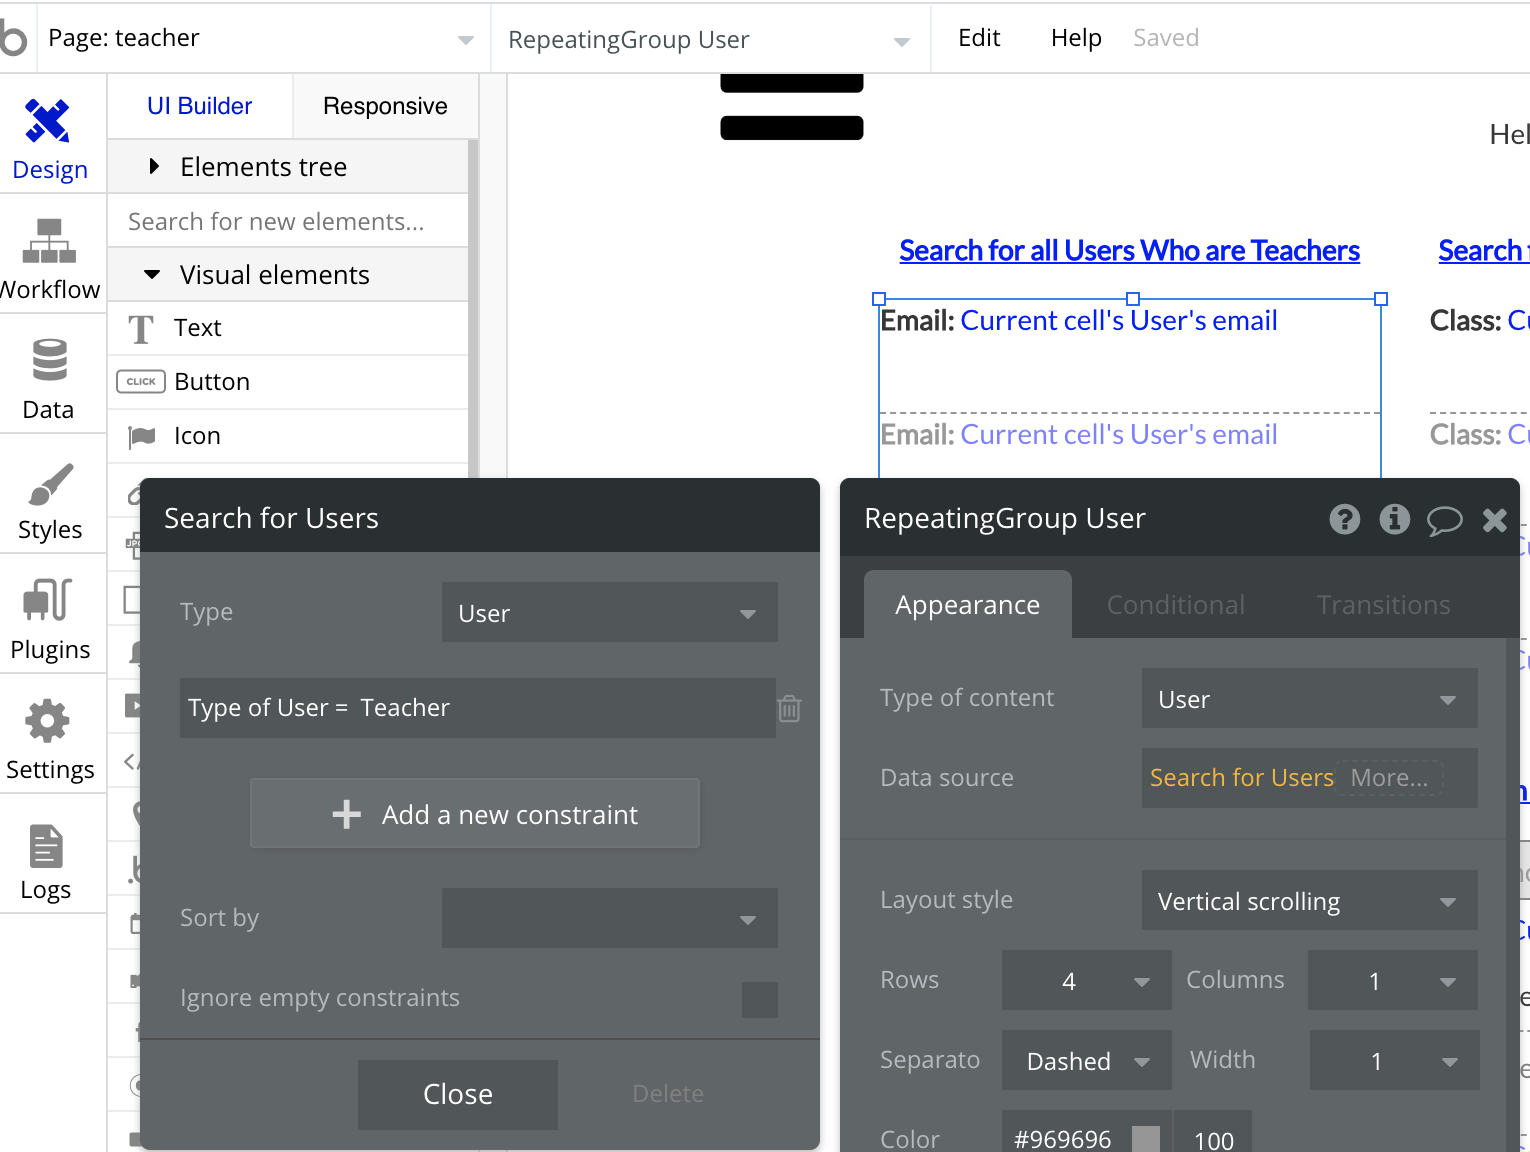
Task: Click Add a new constraint button
Action: tap(475, 813)
